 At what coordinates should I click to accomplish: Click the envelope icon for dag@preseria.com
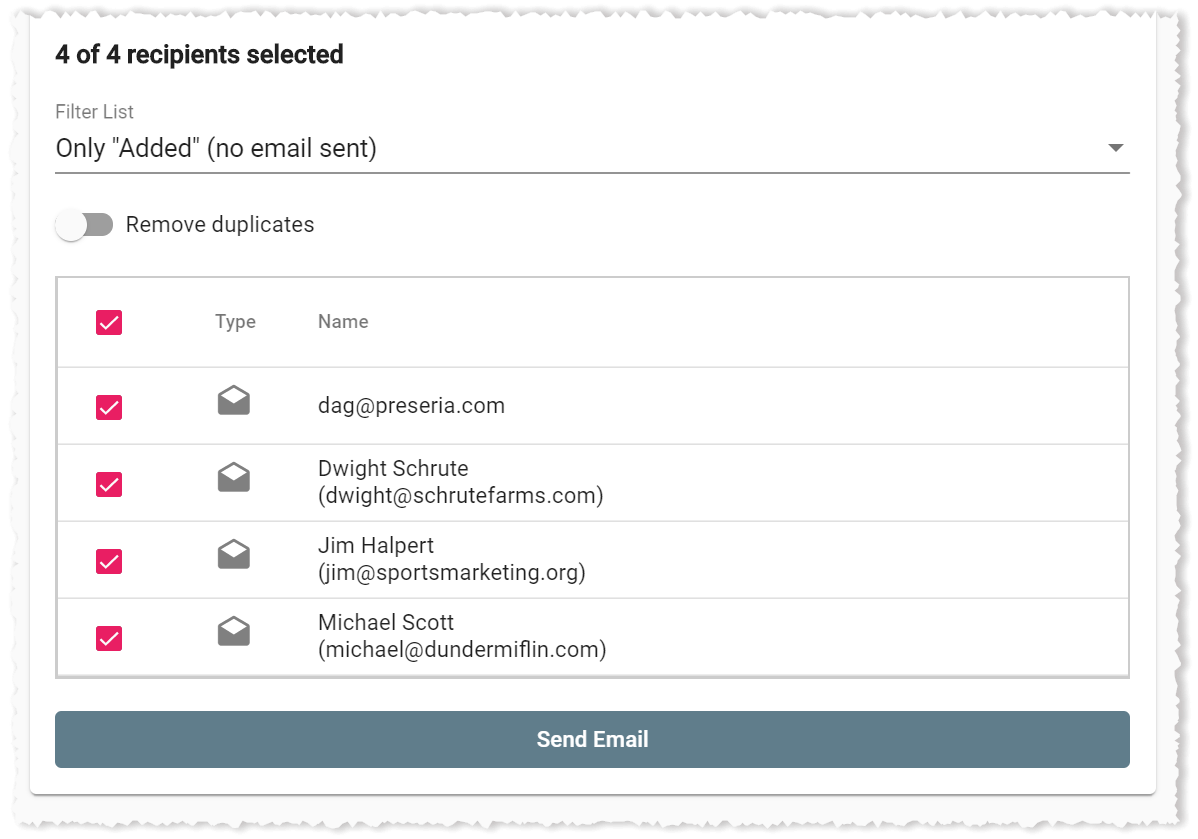pyautogui.click(x=234, y=400)
